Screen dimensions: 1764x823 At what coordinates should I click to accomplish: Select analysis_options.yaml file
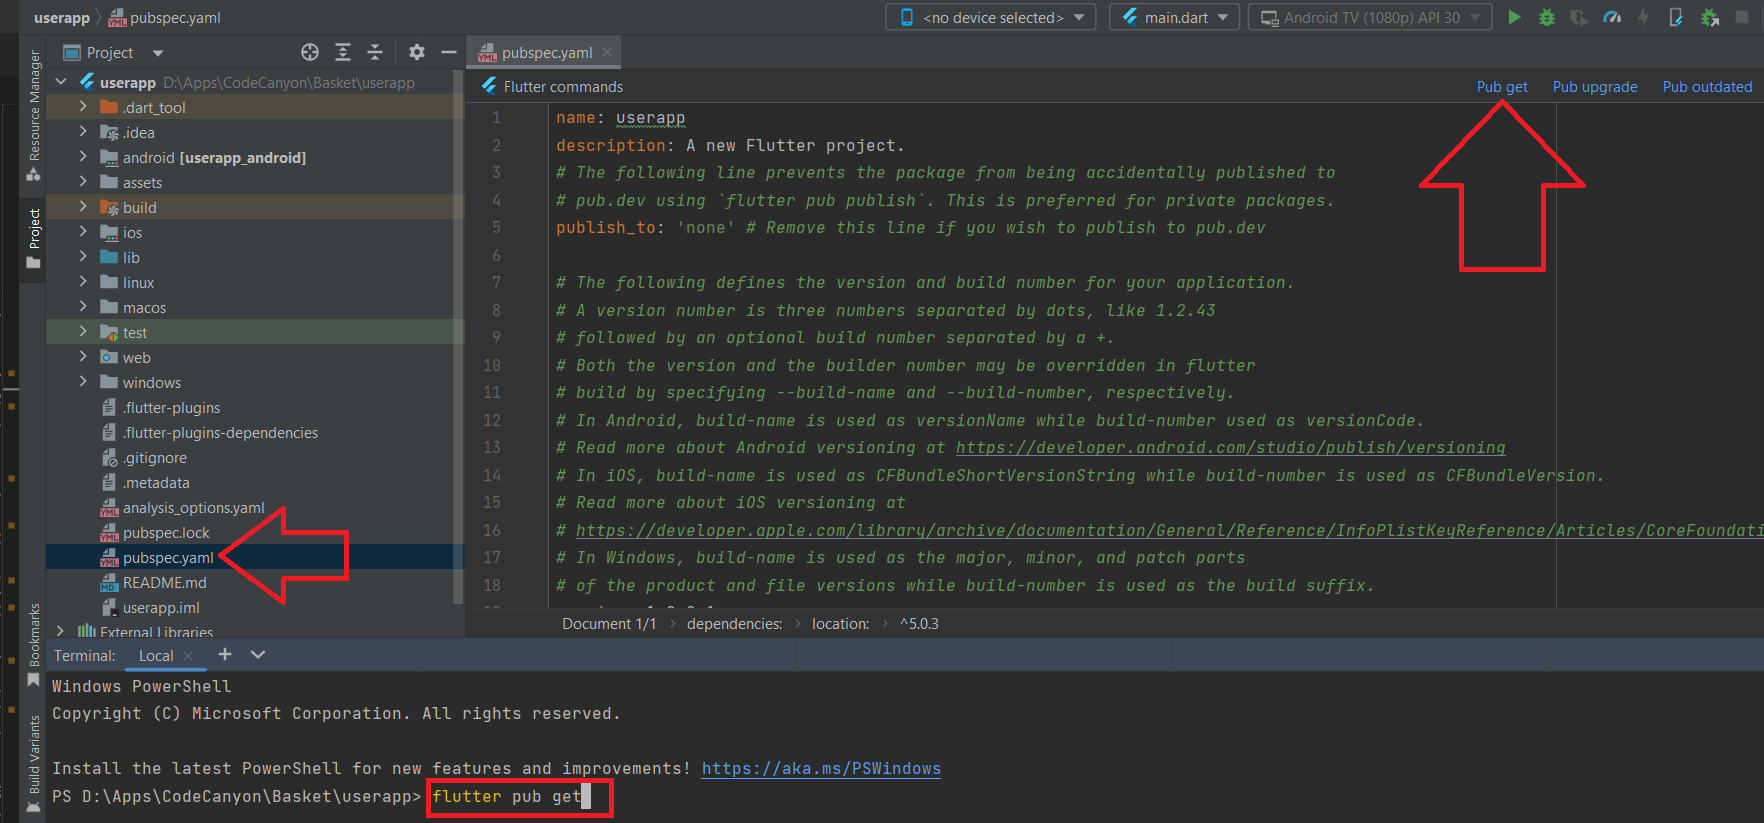pyautogui.click(x=193, y=507)
